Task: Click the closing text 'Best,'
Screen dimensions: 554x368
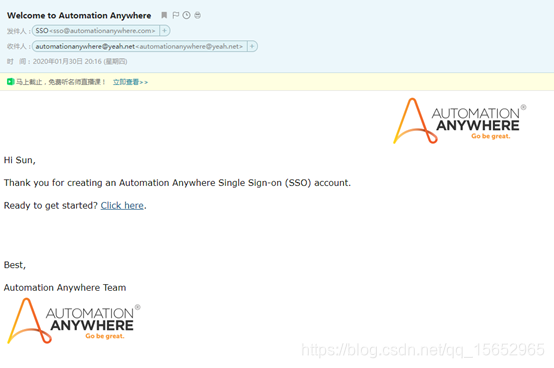Action: click(15, 265)
